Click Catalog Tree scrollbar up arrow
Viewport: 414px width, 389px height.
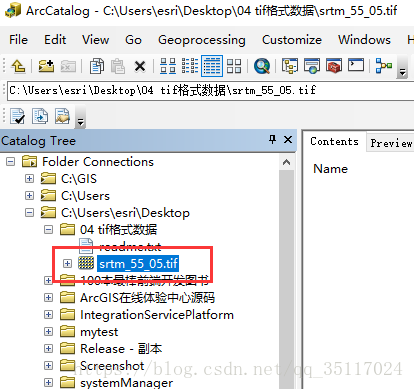pos(286,162)
